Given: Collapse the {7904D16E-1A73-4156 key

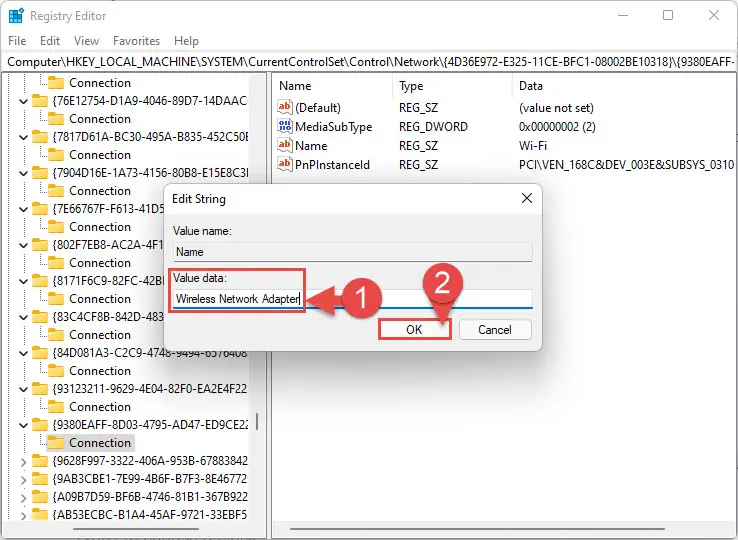Looking at the screenshot, I should 23,173.
